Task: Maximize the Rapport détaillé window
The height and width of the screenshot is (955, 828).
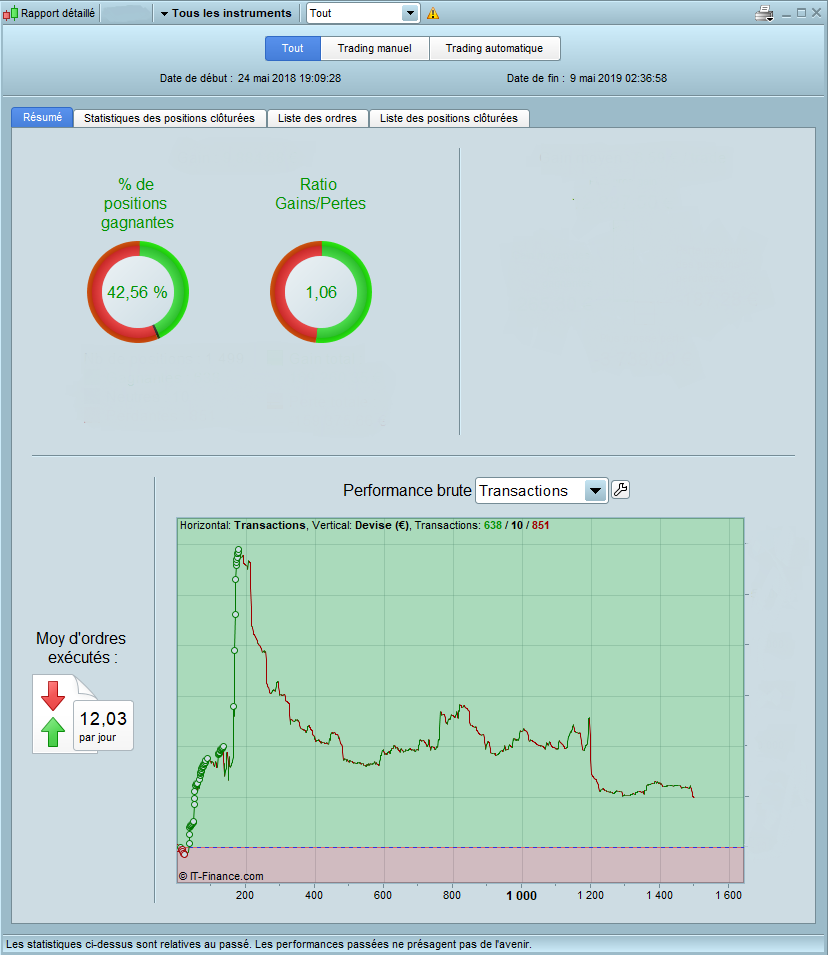Action: coord(801,13)
